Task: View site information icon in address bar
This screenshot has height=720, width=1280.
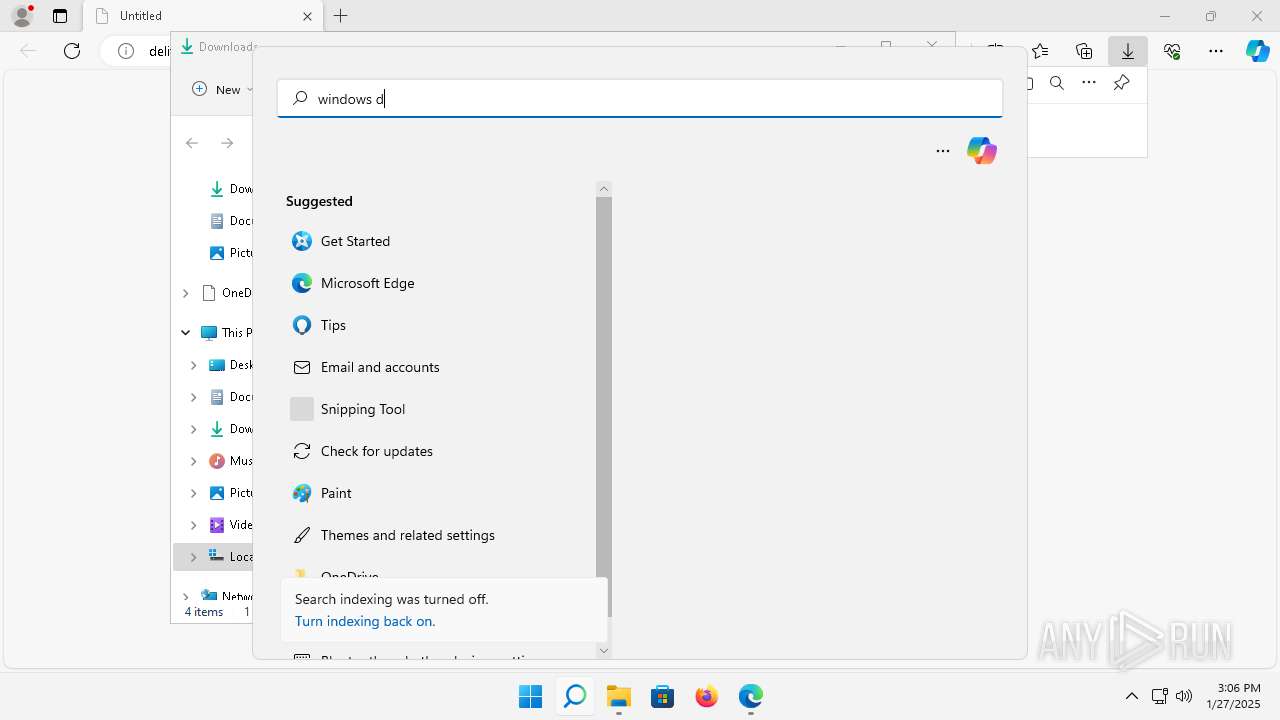Action: 126,51
